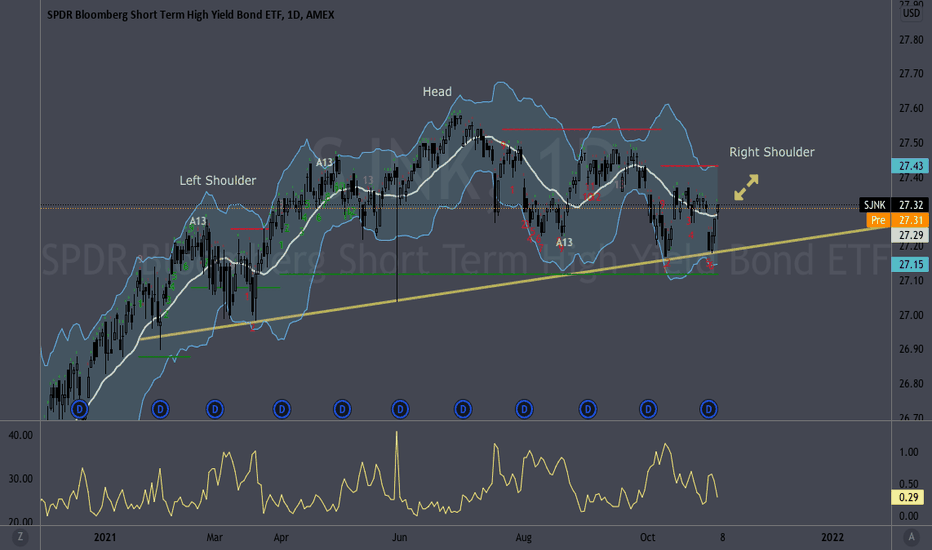Click the tall indicator spike peak above Jun
The image size is (932, 550).
tap(396, 433)
